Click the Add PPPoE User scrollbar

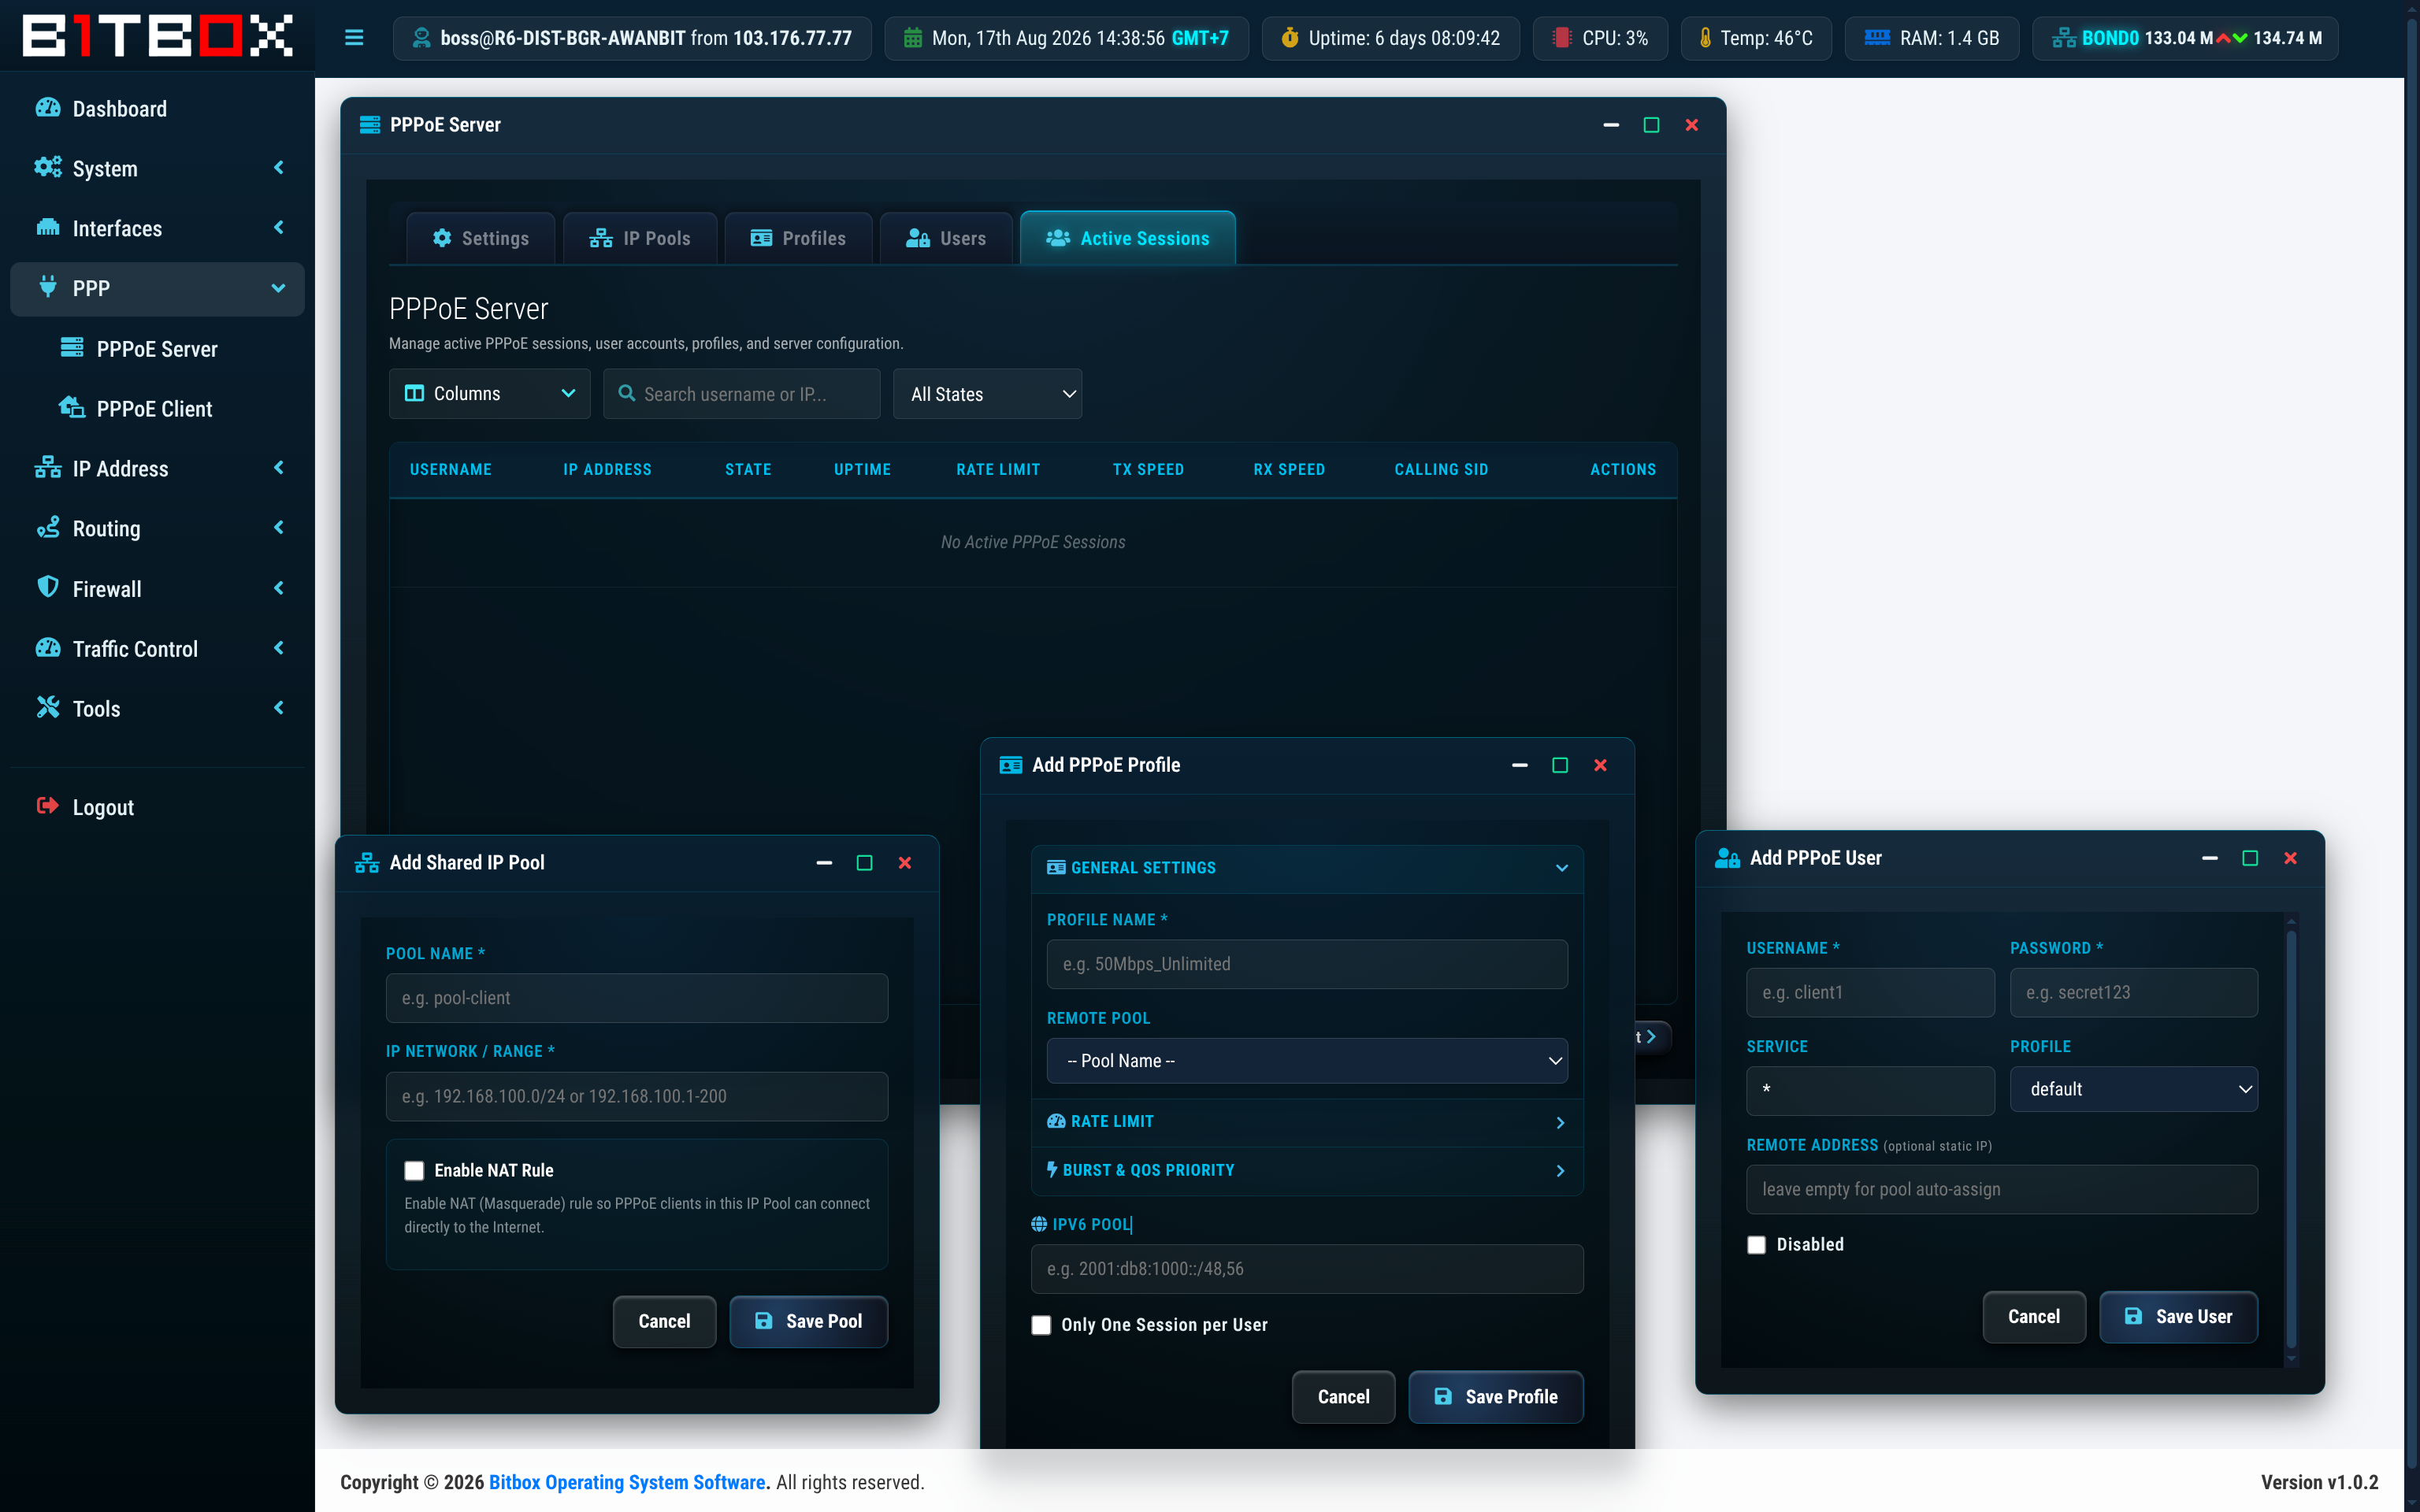pyautogui.click(x=2291, y=1140)
